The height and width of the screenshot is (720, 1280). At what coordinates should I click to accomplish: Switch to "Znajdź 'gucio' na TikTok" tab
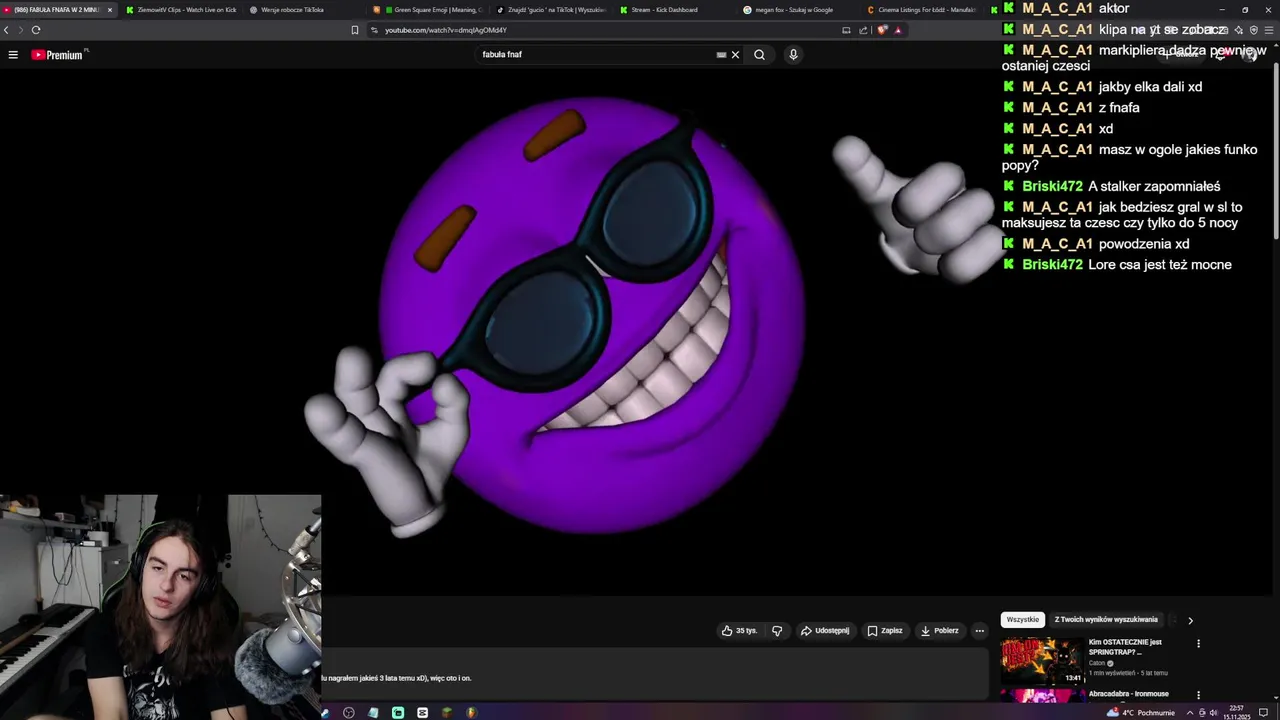(551, 10)
